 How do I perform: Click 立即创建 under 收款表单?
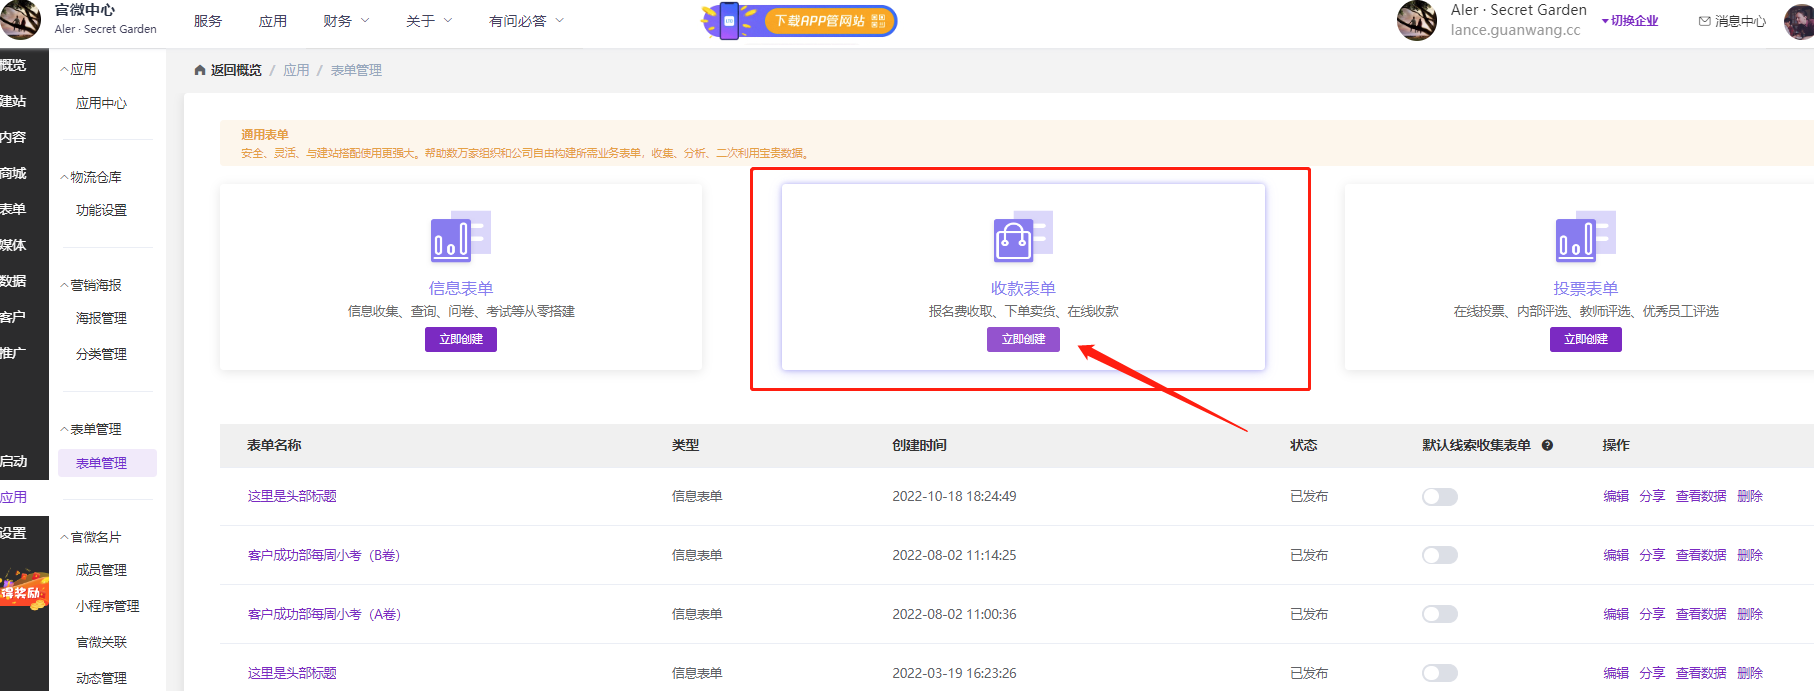pos(1023,339)
